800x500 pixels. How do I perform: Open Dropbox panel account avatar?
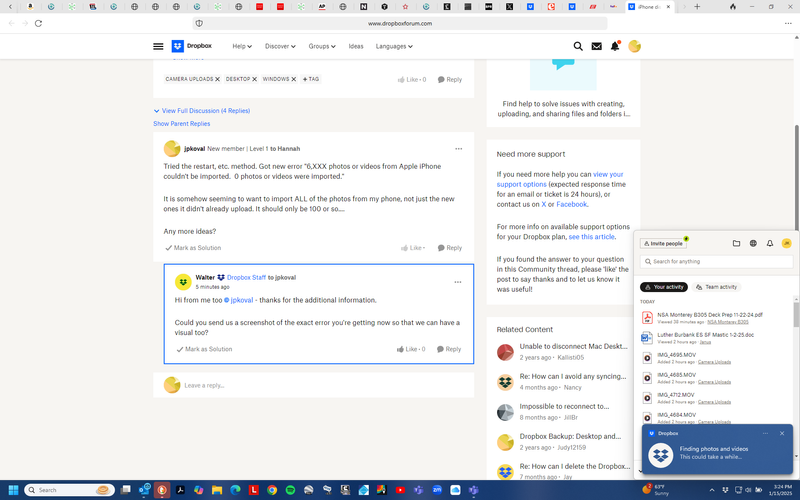point(786,243)
